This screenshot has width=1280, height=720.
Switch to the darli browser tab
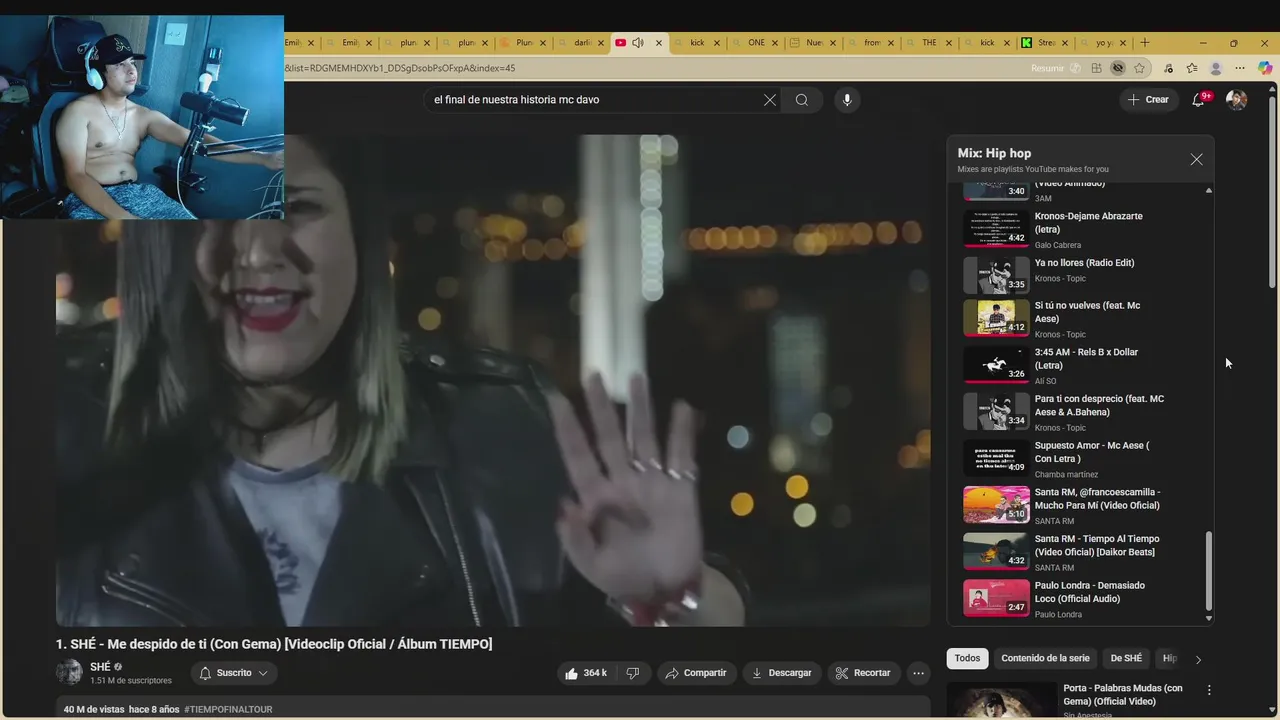(x=582, y=43)
